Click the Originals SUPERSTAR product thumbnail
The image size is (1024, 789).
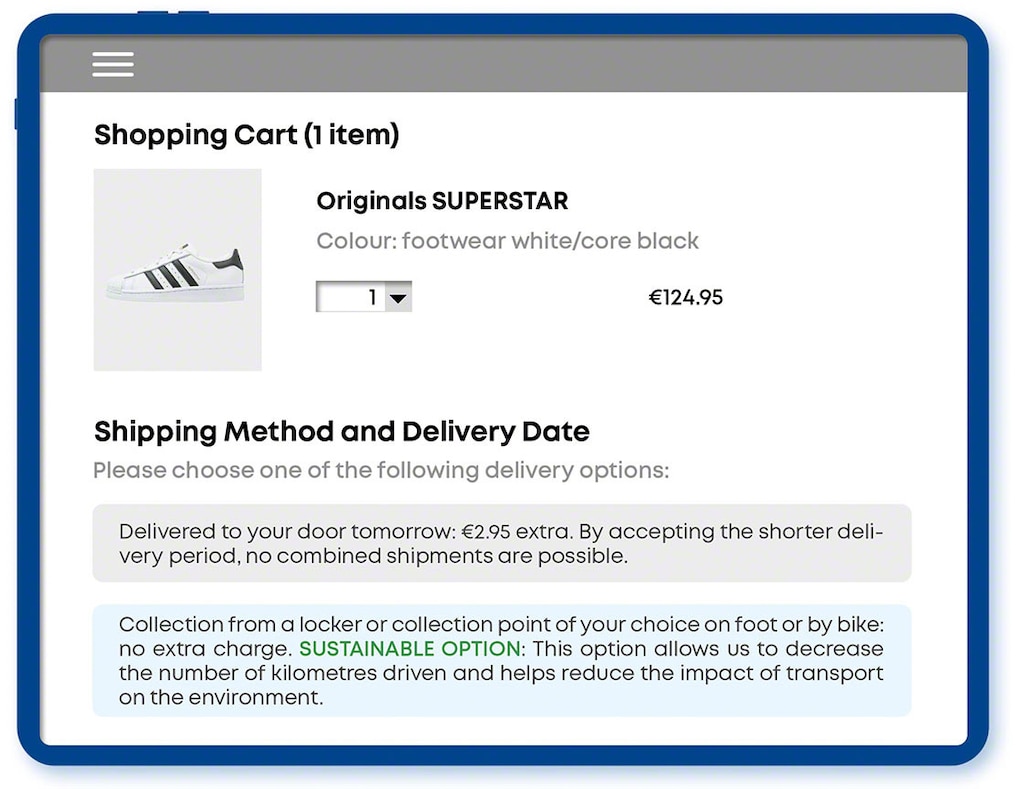point(177,268)
